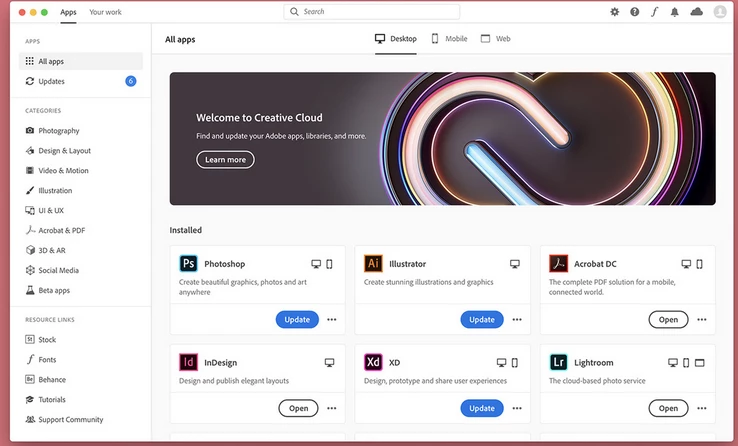
Task: Open the account profile avatar
Action: [720, 12]
